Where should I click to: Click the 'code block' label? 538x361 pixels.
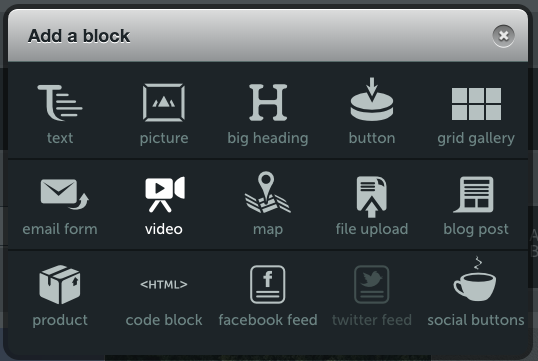(x=164, y=320)
